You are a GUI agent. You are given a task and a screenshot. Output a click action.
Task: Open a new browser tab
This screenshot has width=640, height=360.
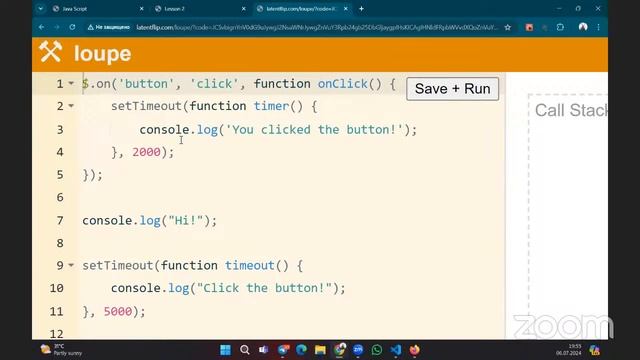click(x=361, y=9)
